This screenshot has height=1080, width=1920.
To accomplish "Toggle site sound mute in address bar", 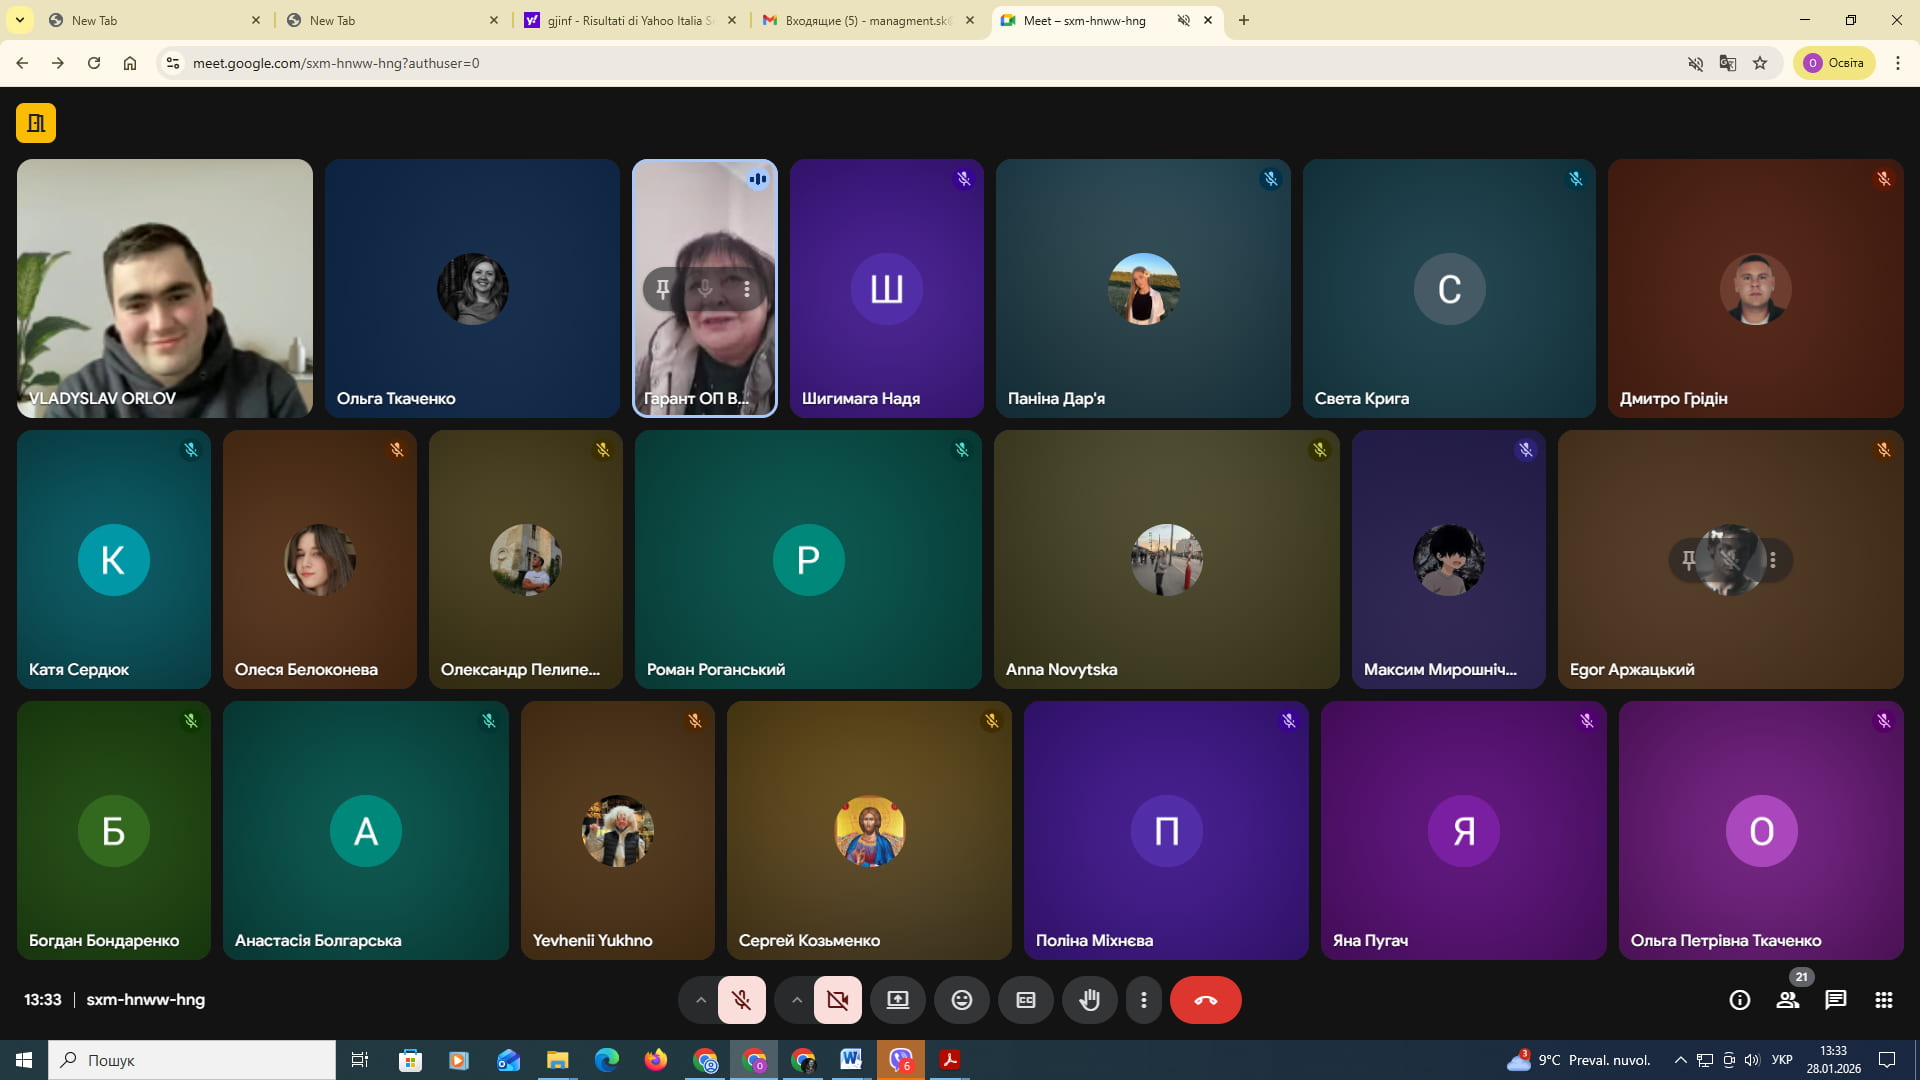I will (1695, 63).
